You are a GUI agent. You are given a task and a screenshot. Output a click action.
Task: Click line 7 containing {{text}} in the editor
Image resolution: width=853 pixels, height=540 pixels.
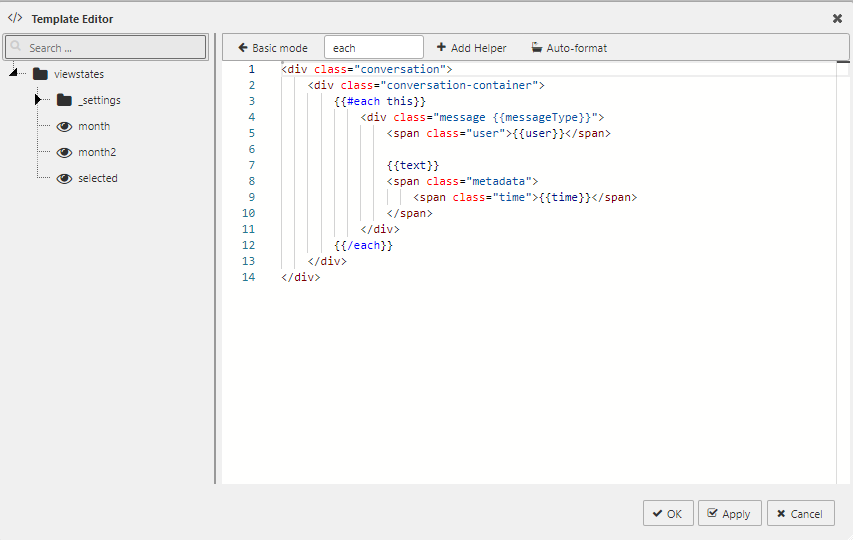coord(413,165)
